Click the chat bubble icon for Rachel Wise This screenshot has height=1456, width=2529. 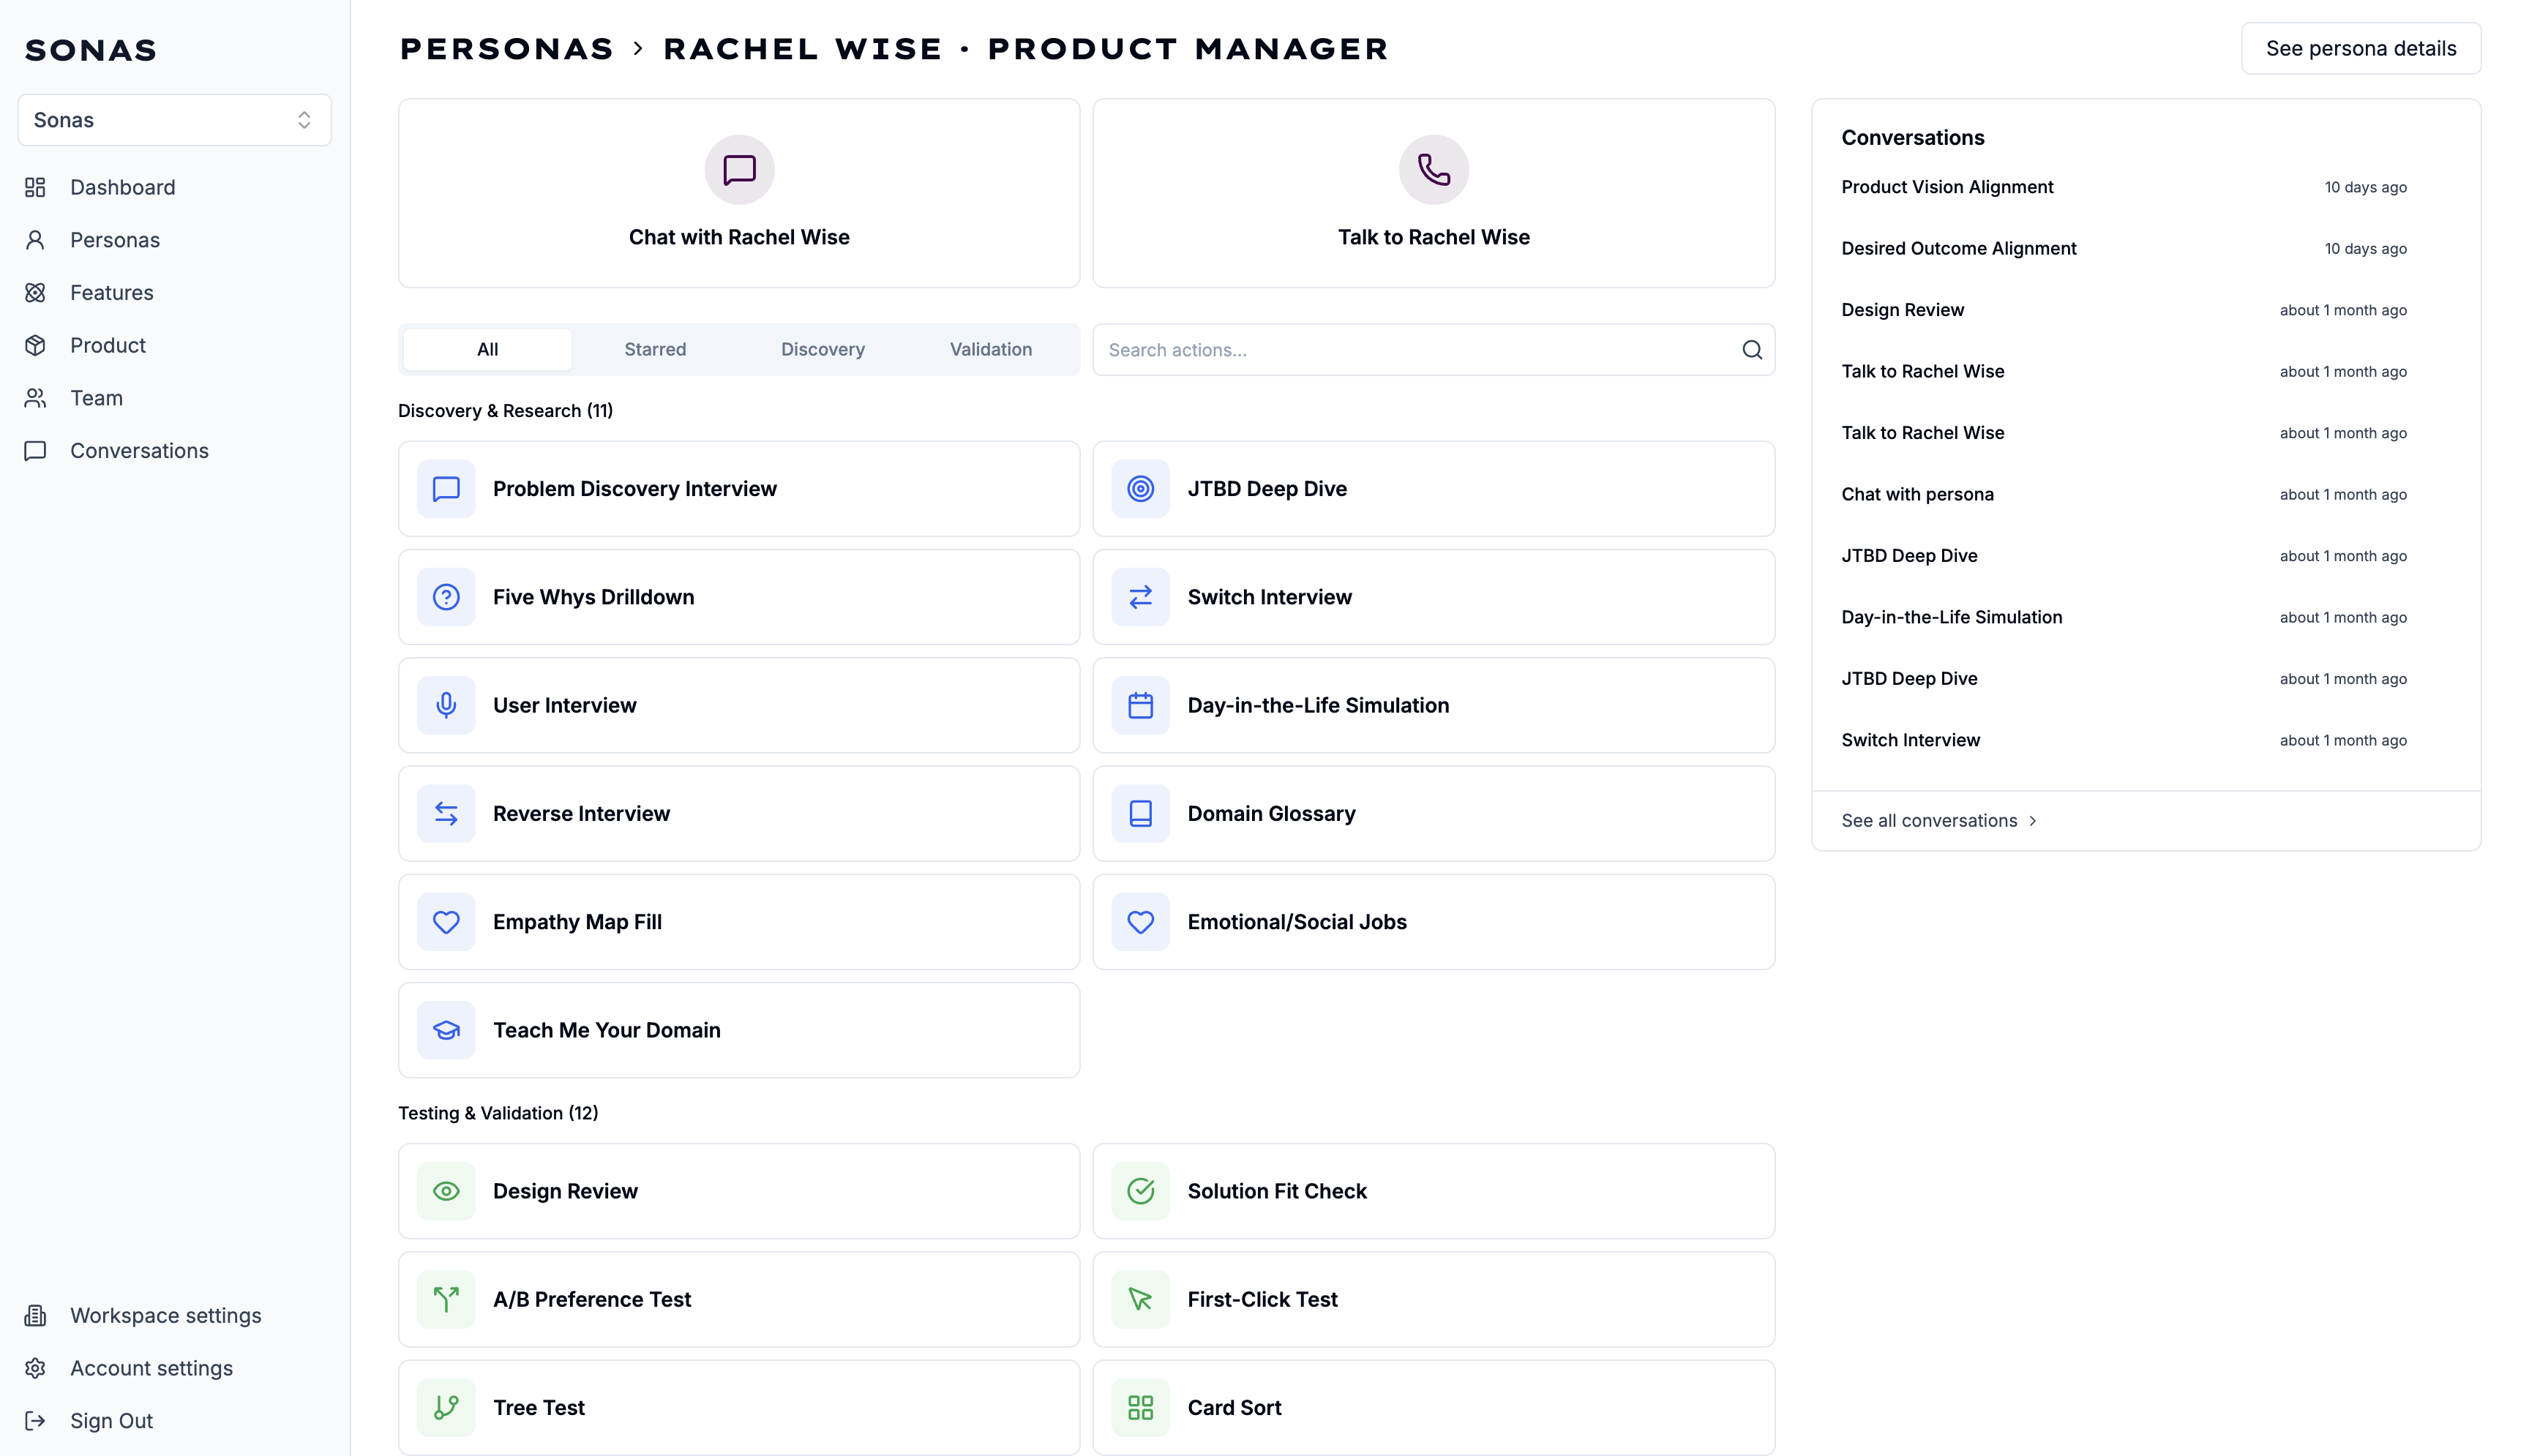coord(739,169)
